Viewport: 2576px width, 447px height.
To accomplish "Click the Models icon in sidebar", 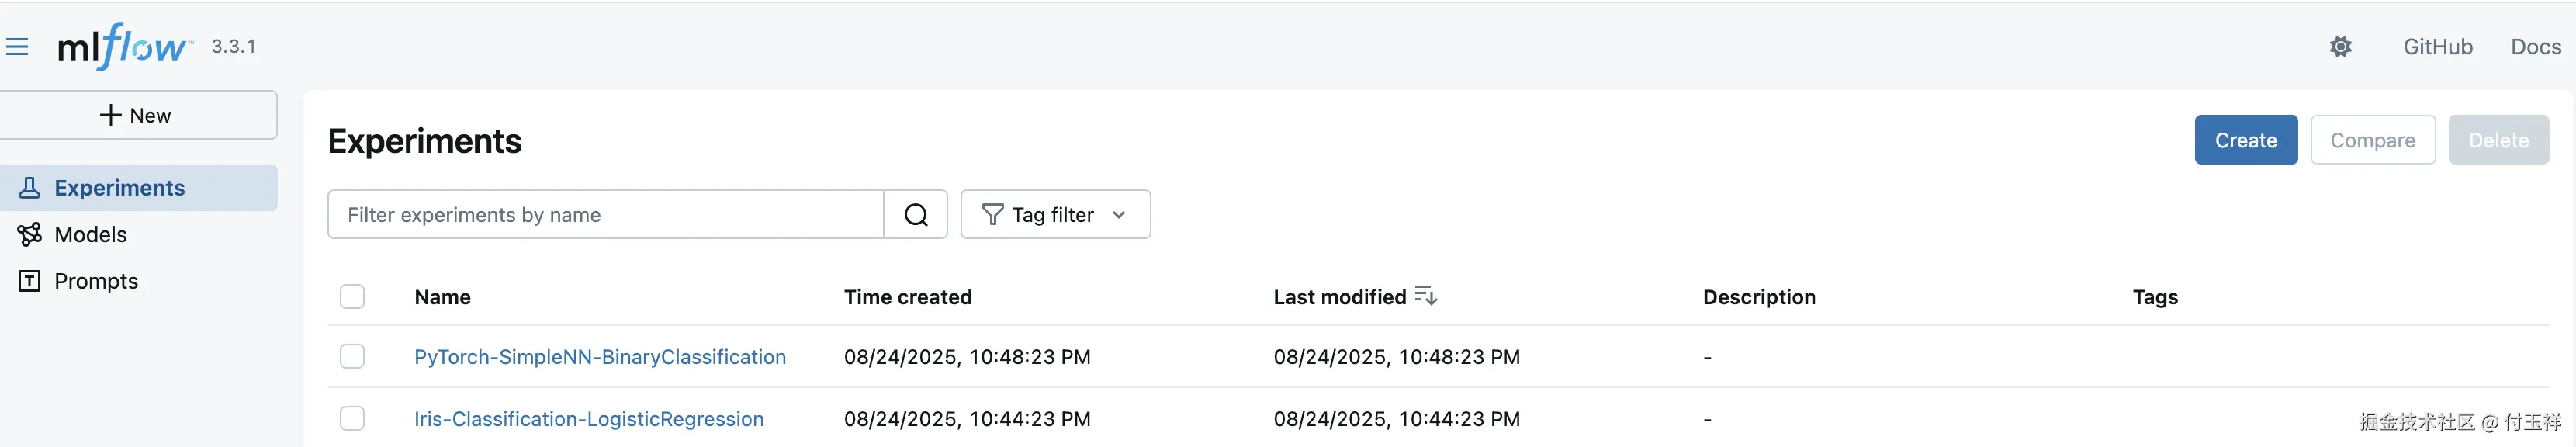I will [x=30, y=234].
